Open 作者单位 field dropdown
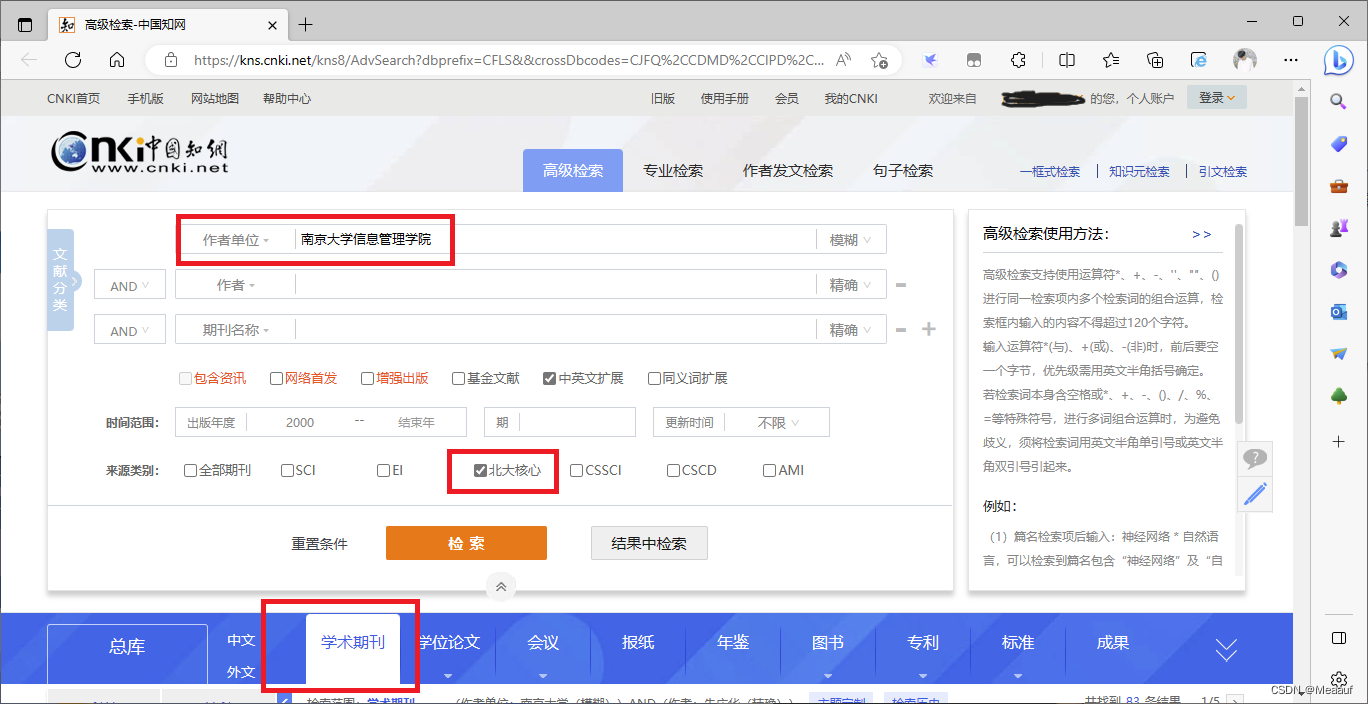 coord(236,240)
